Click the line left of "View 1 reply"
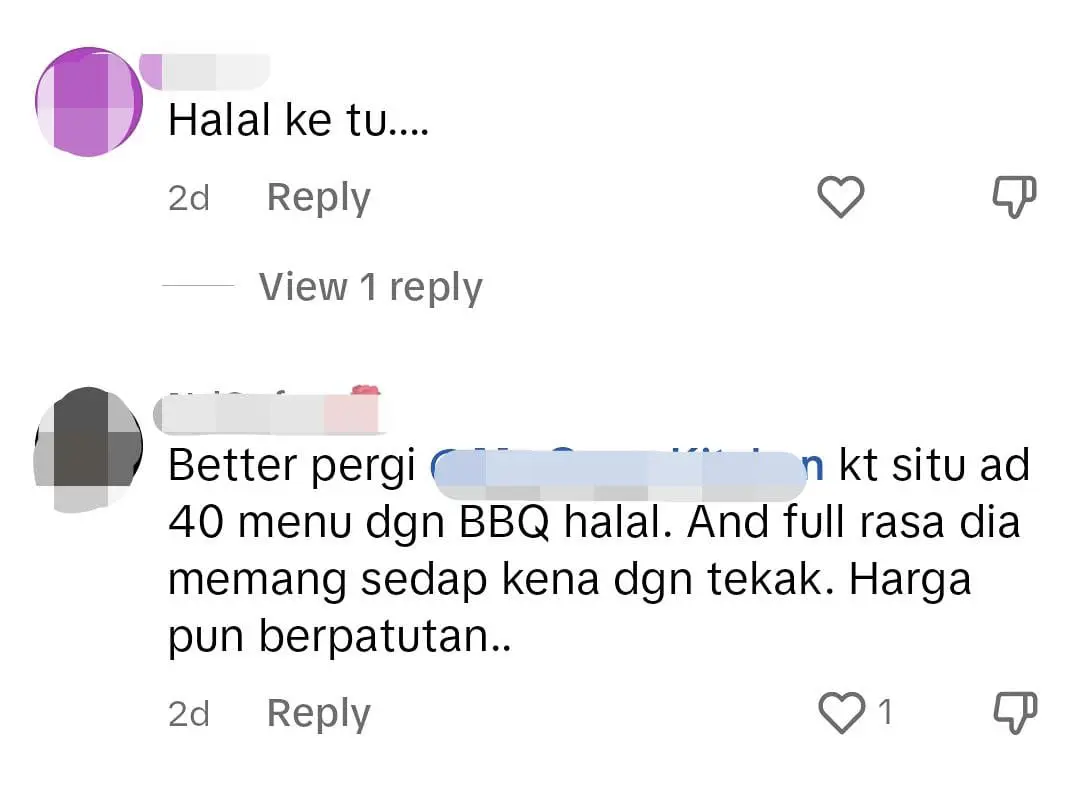 pos(198,285)
